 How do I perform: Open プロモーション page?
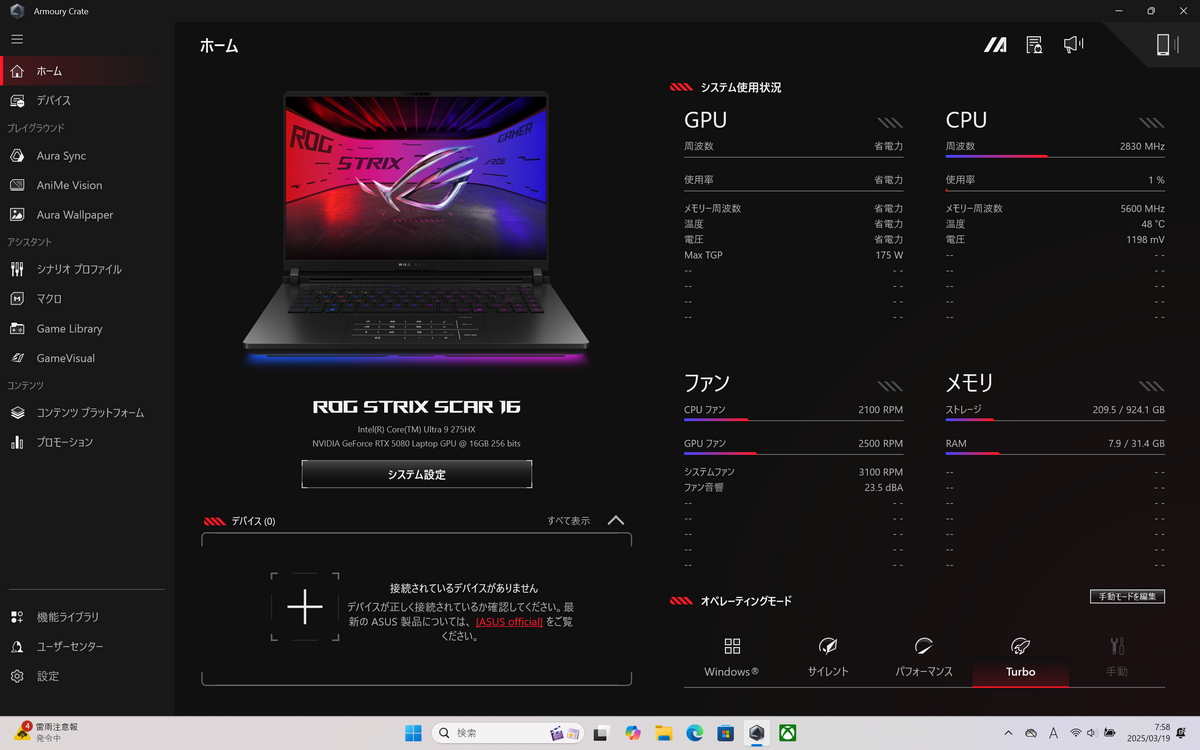click(87, 442)
